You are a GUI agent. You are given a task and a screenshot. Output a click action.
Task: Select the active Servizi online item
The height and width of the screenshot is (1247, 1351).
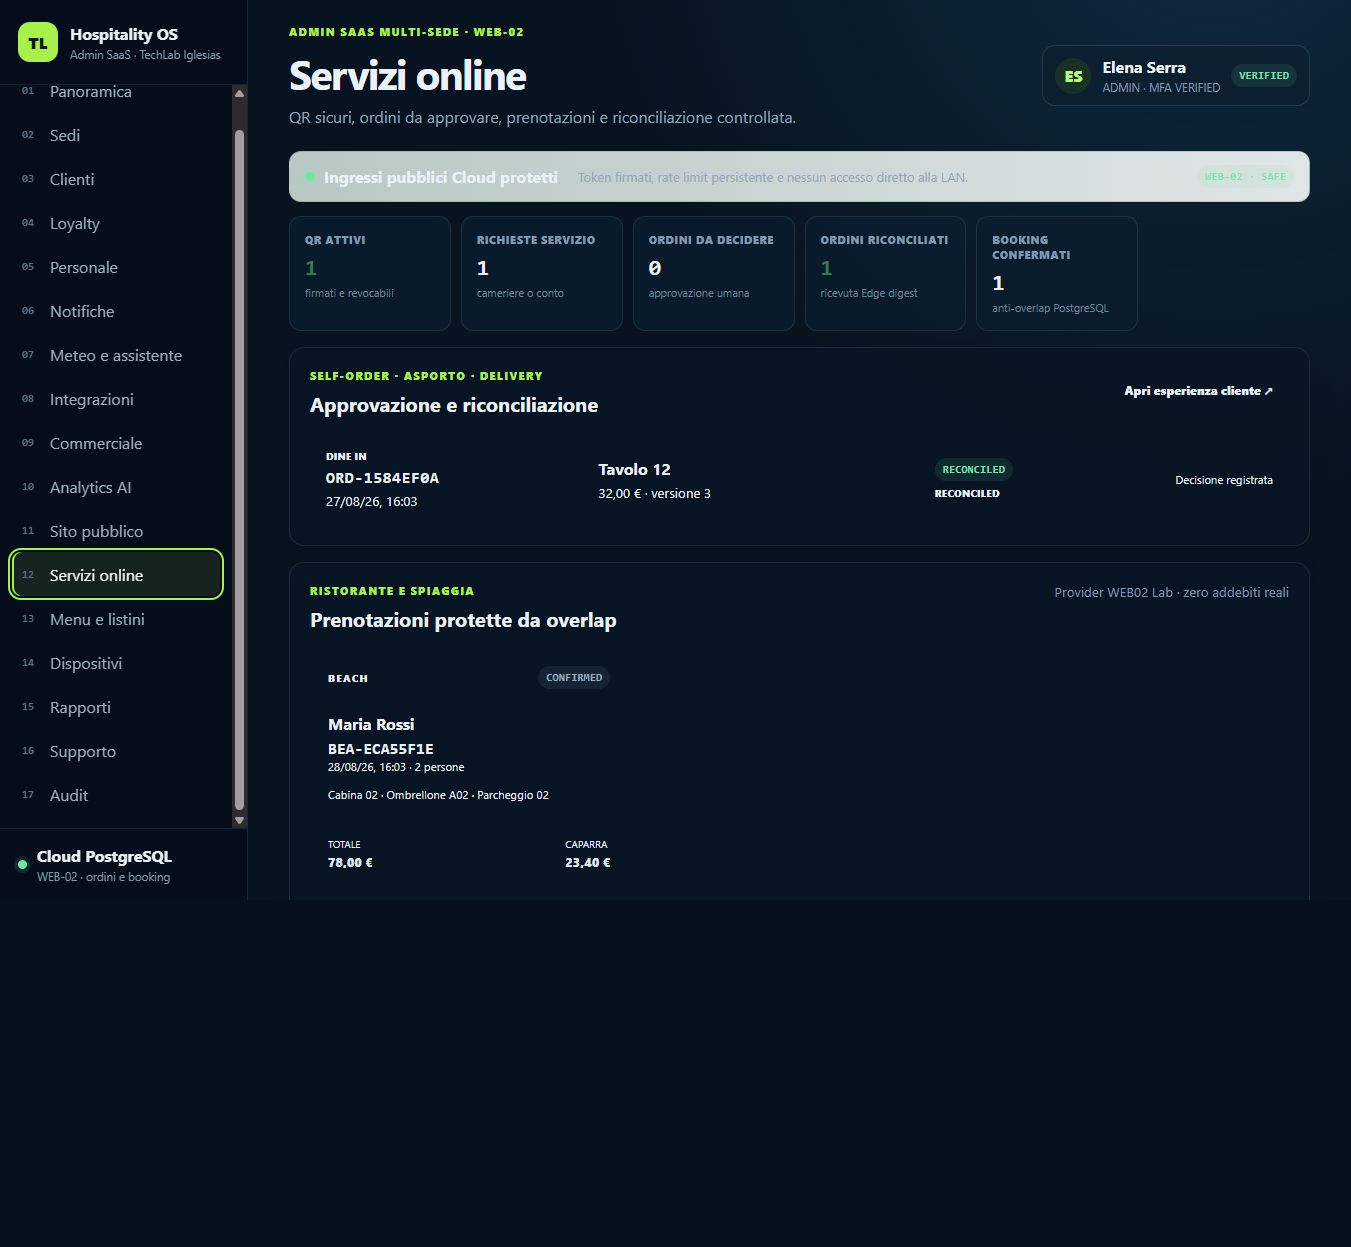coord(117,575)
